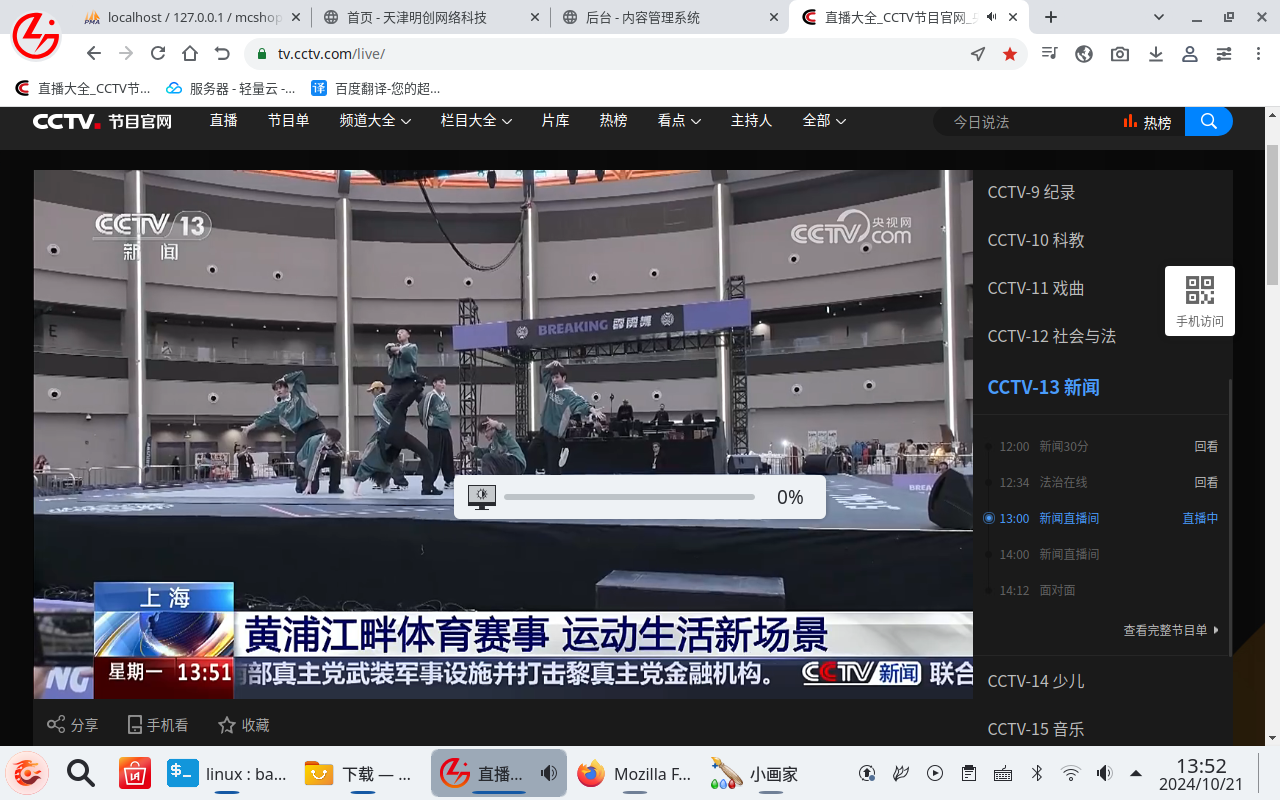Open the 百度翻译 bookmark
This screenshot has height=800, width=1280.
tap(376, 88)
